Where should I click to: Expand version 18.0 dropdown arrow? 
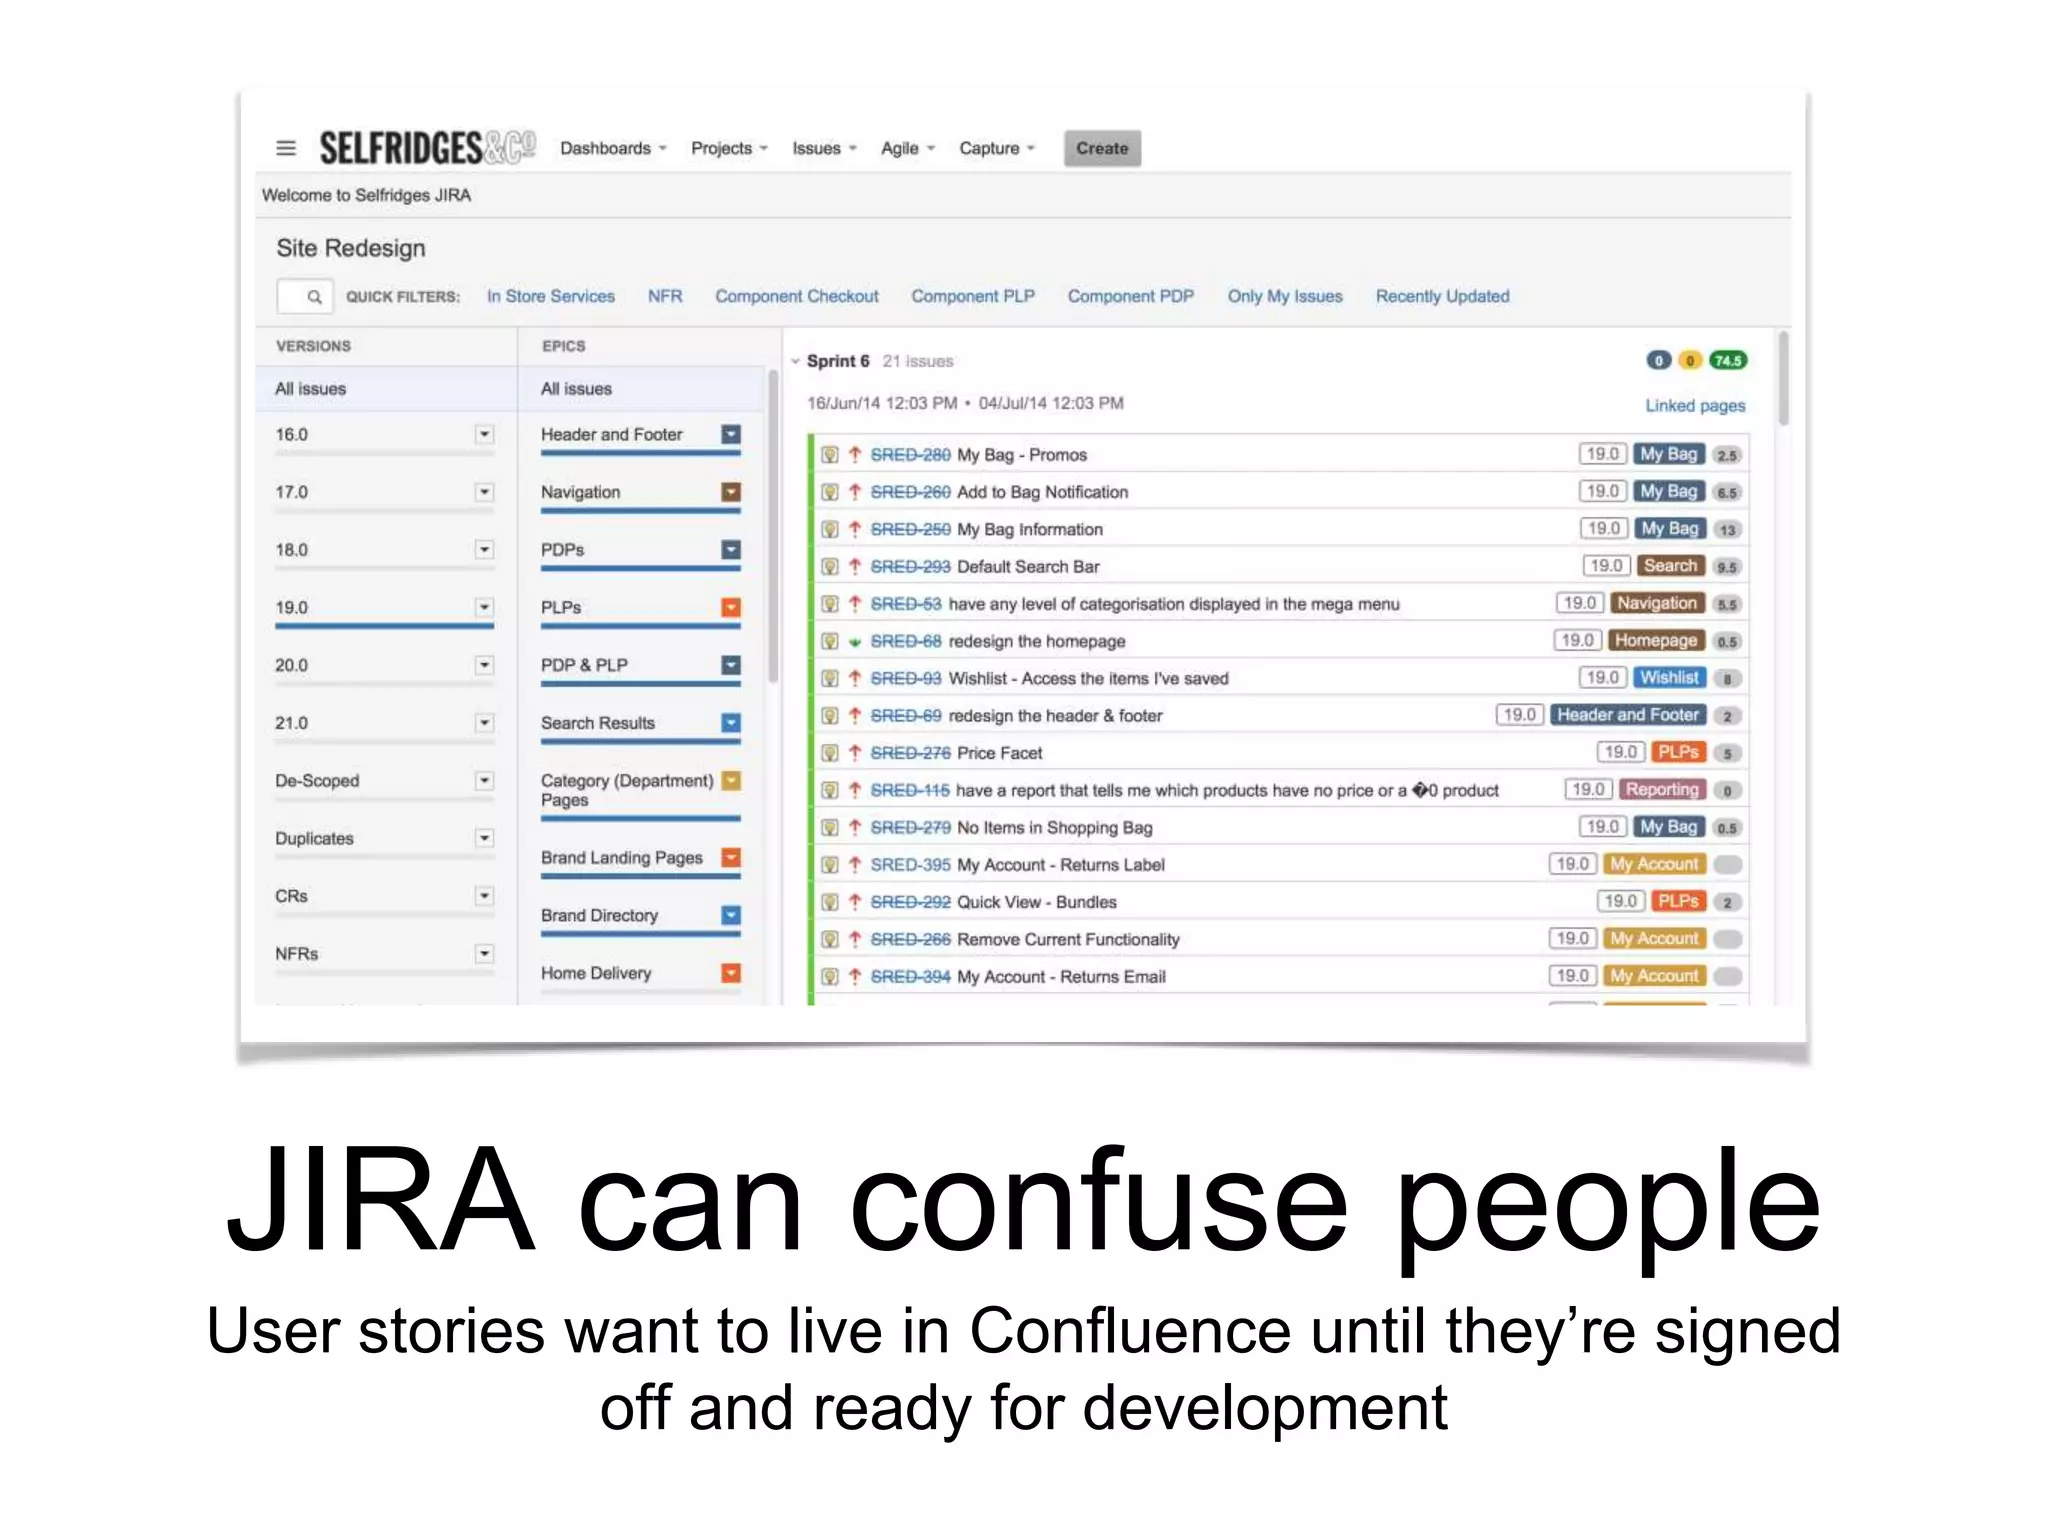coord(484,549)
